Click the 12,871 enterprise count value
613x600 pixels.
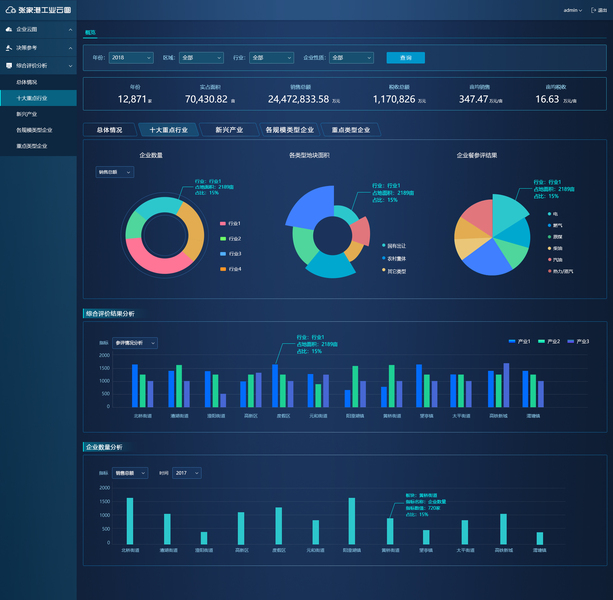click(x=132, y=99)
